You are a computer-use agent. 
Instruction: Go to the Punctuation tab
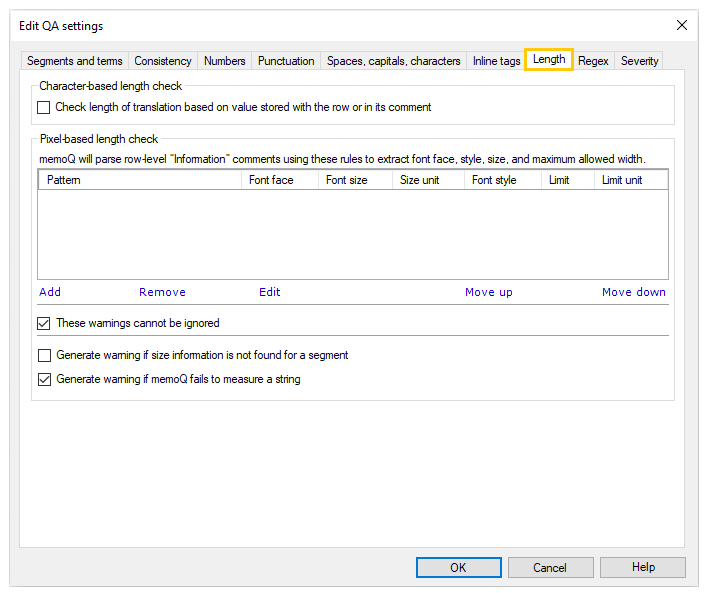(x=286, y=61)
